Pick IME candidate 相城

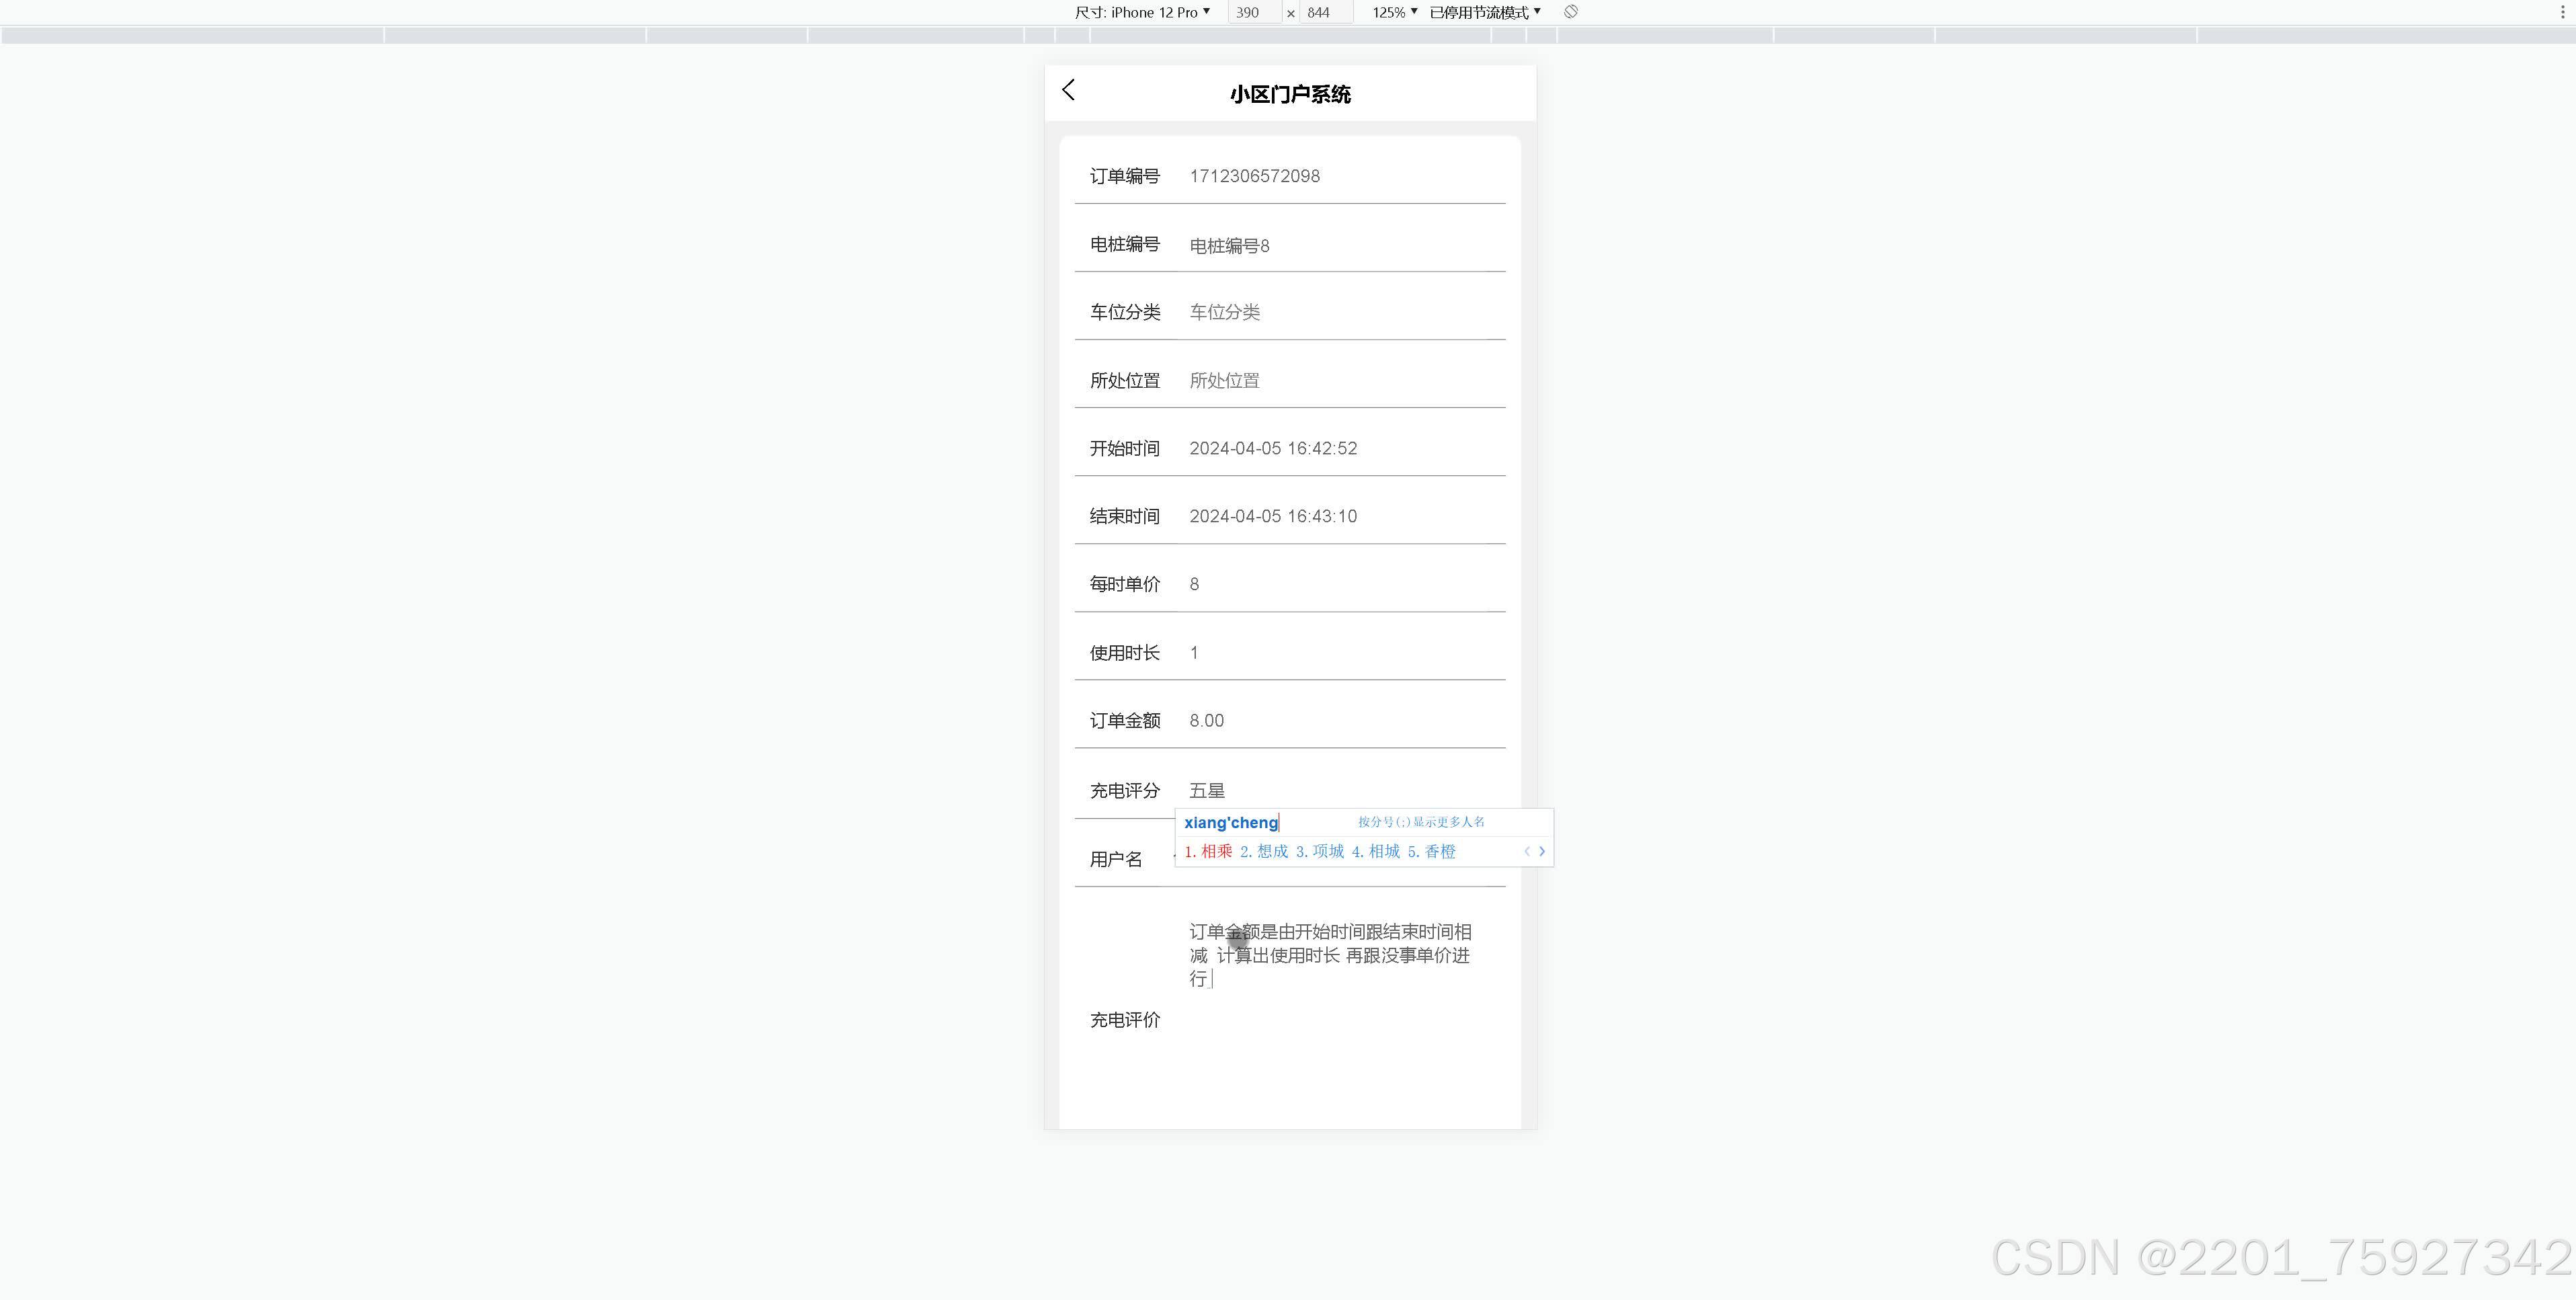pyautogui.click(x=1377, y=851)
